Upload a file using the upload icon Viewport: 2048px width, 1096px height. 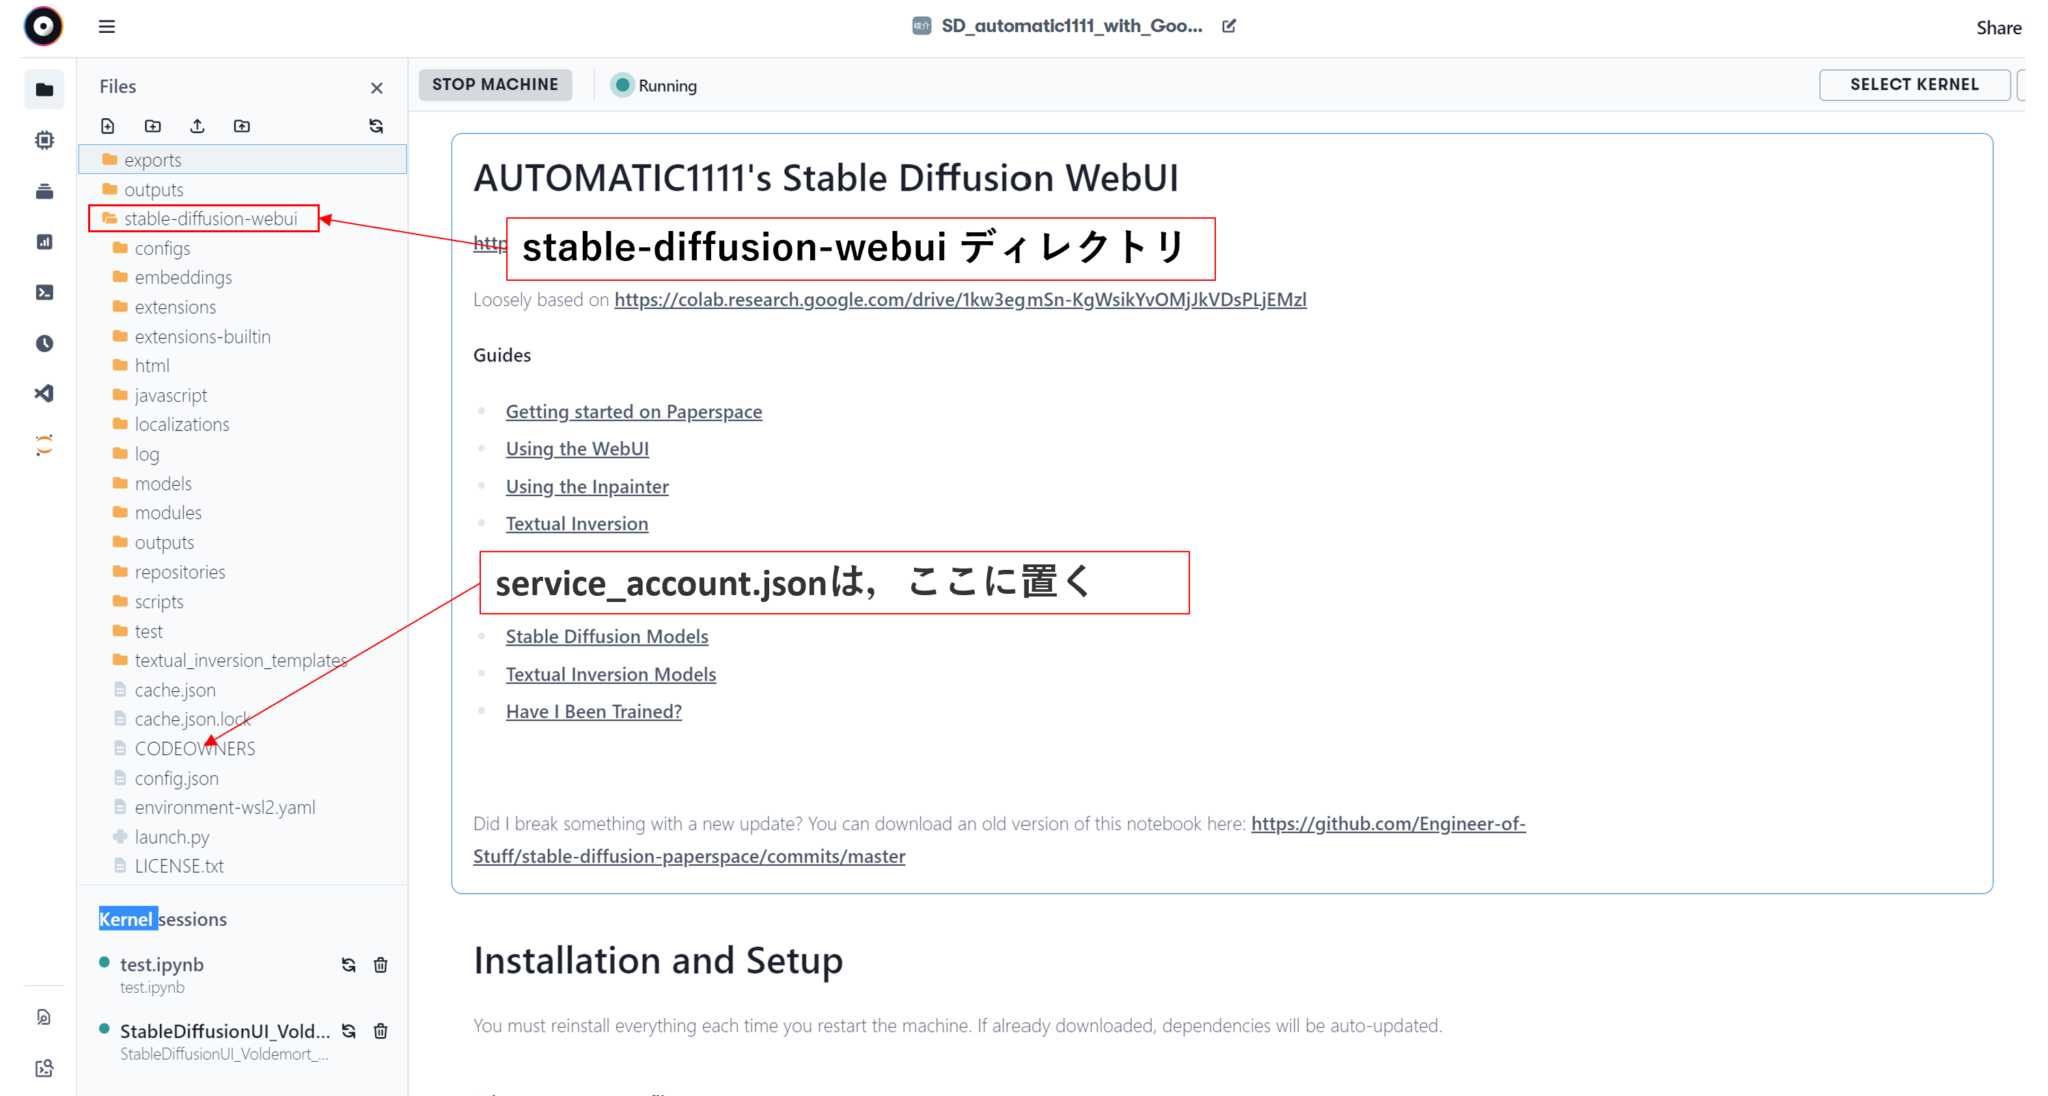[x=197, y=125]
